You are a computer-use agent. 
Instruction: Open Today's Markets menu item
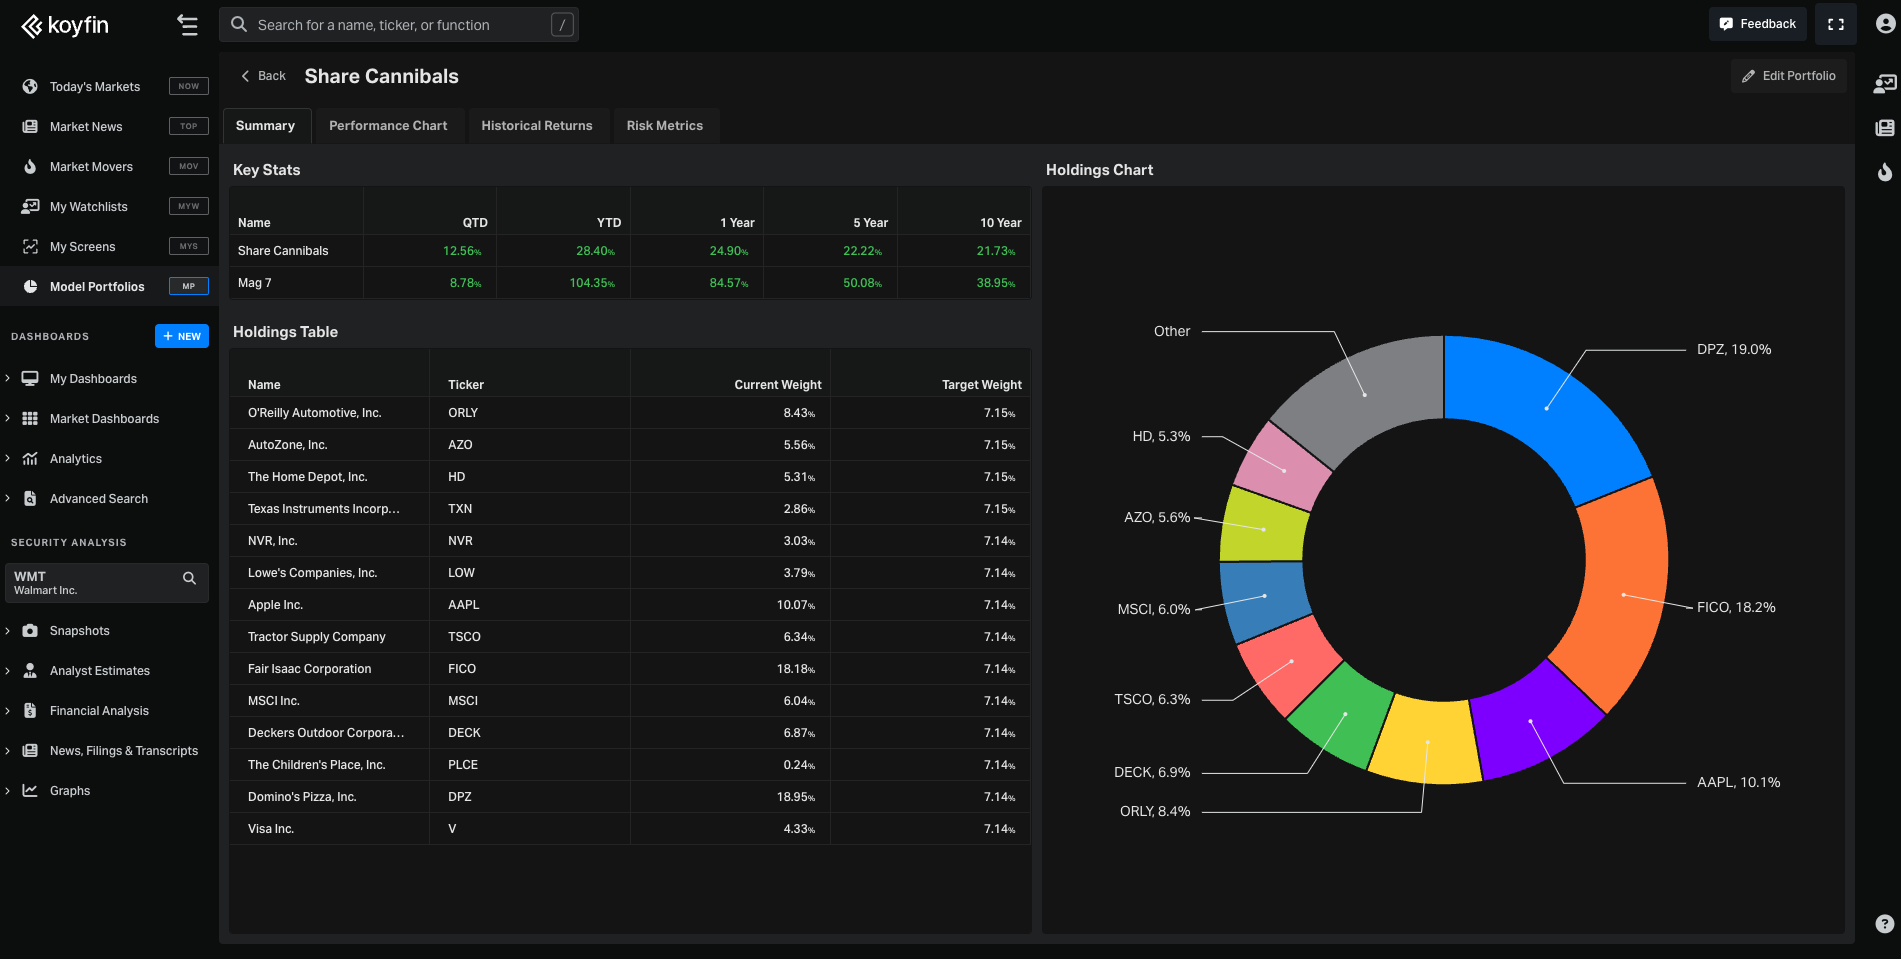click(109, 87)
